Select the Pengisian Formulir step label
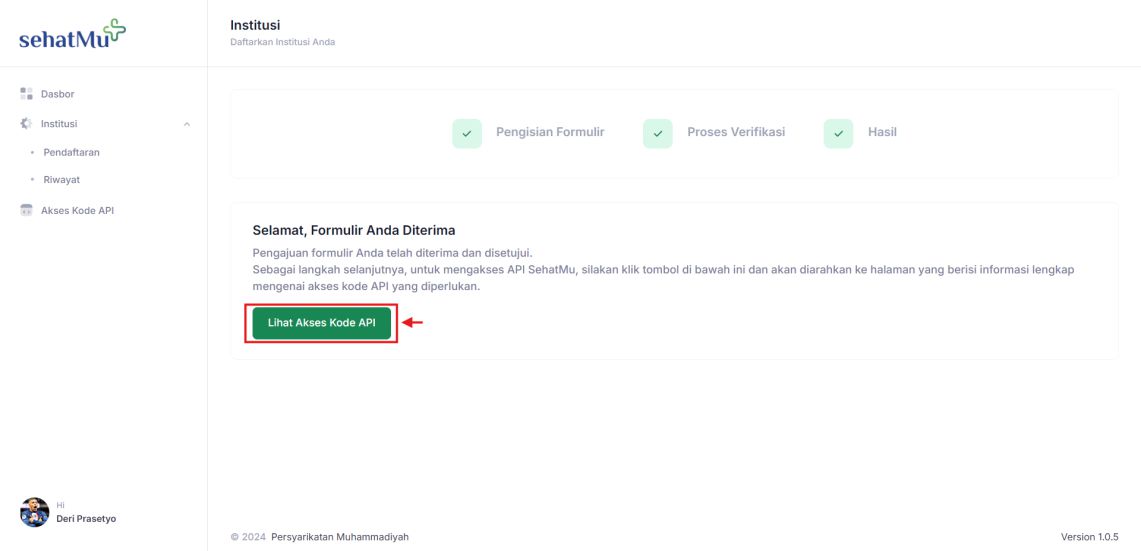Viewport: 1141px width, 551px height. [550, 132]
